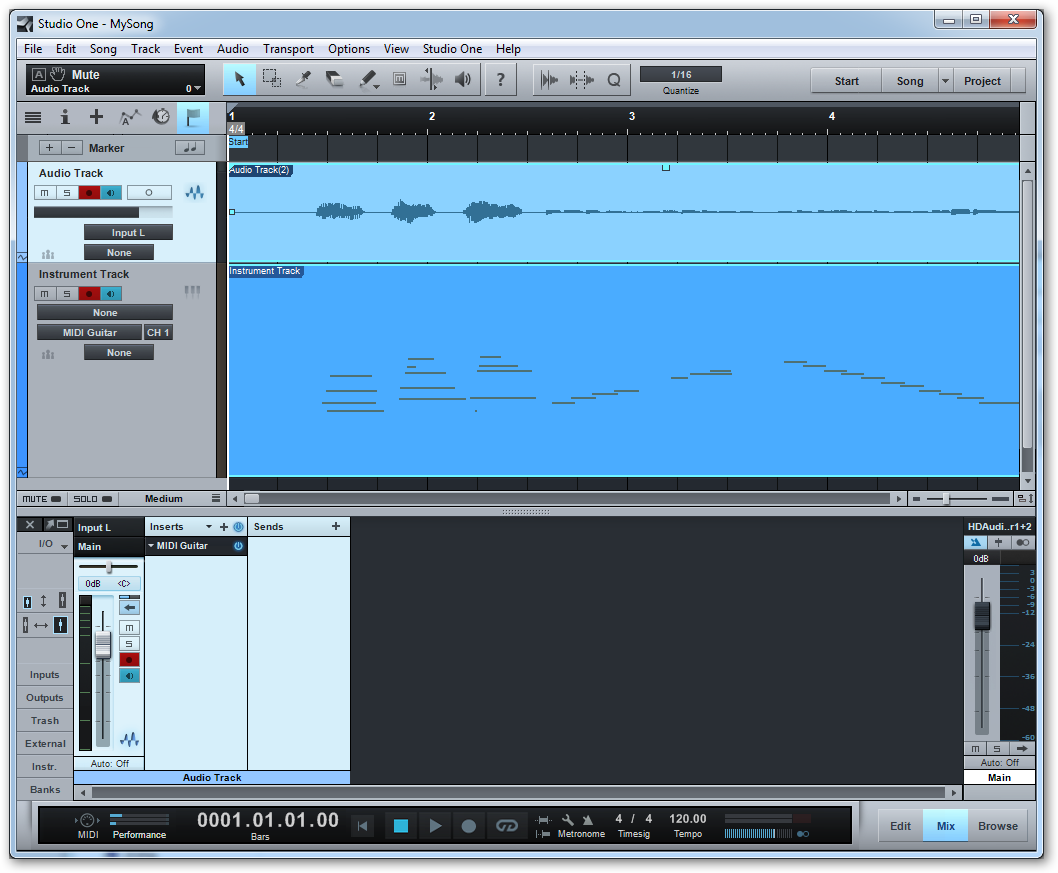Adjust the Audio Track pan slider
Viewport: 1058px width, 873px height.
click(109, 567)
